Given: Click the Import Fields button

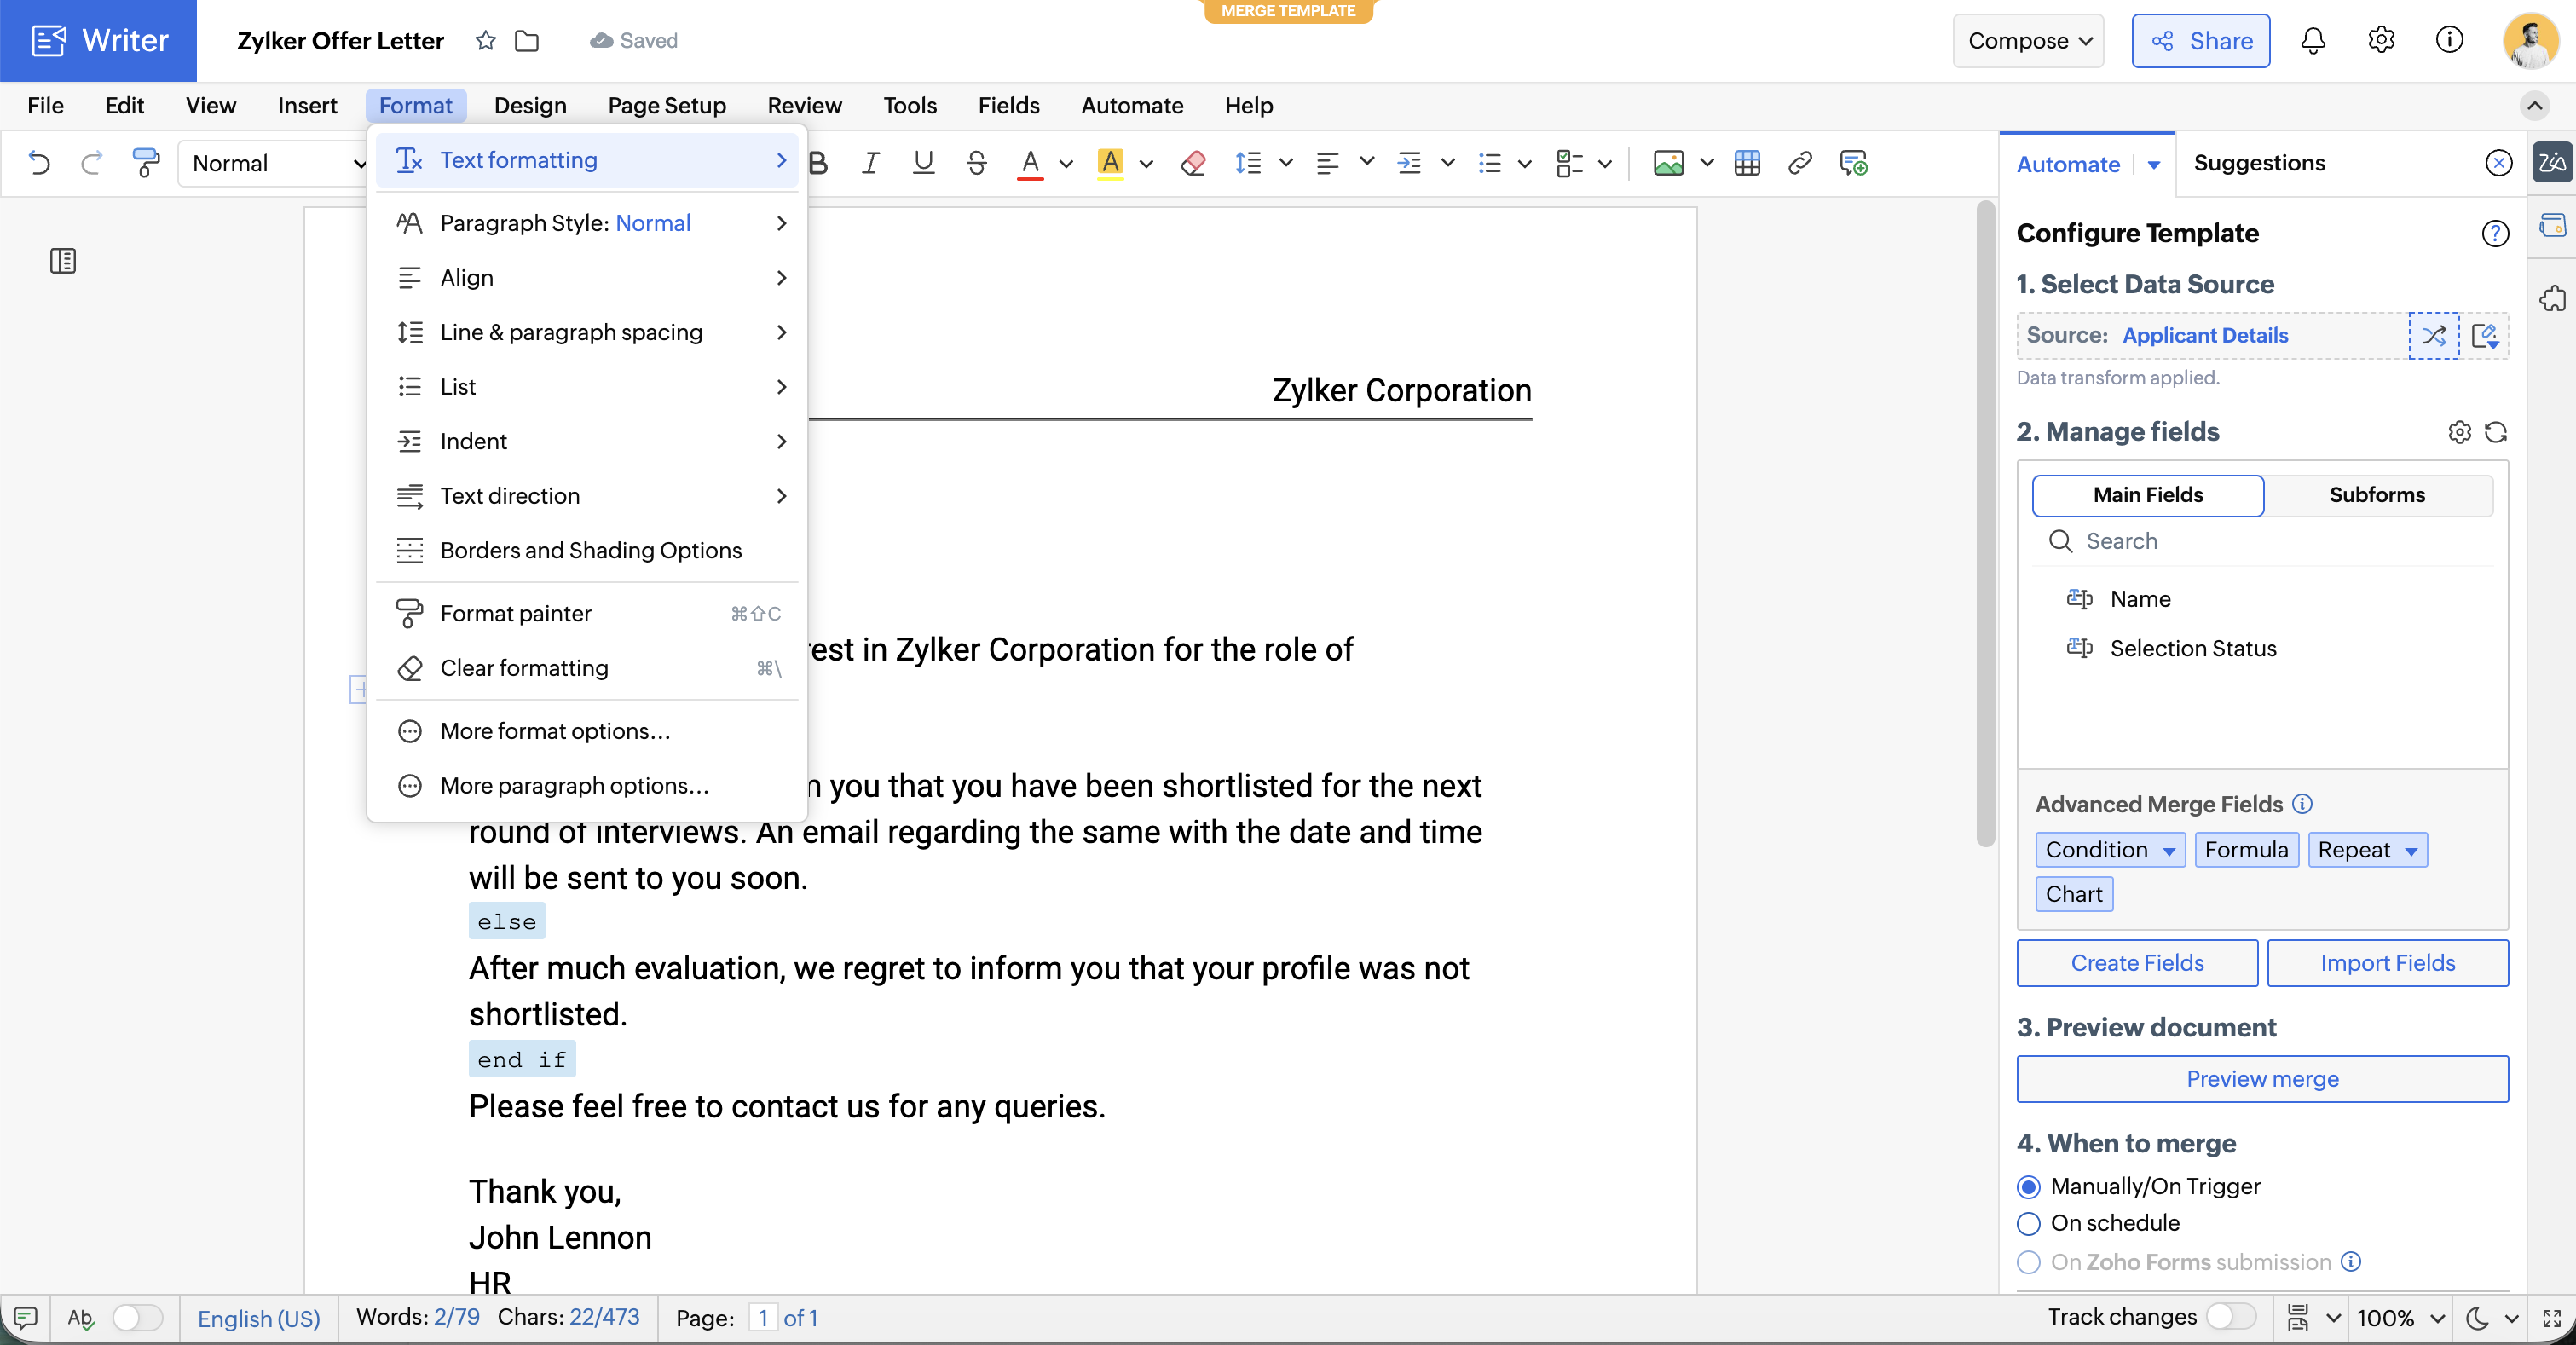Looking at the screenshot, I should (2387, 962).
